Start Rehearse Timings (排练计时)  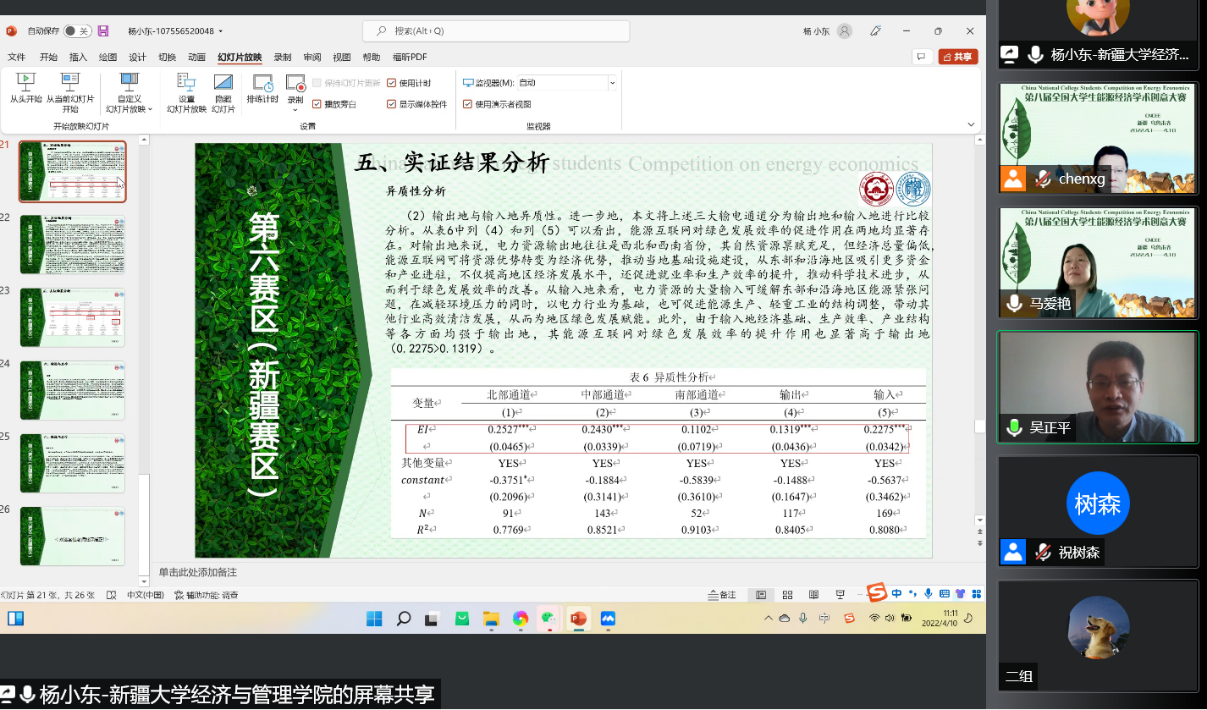tap(262, 89)
